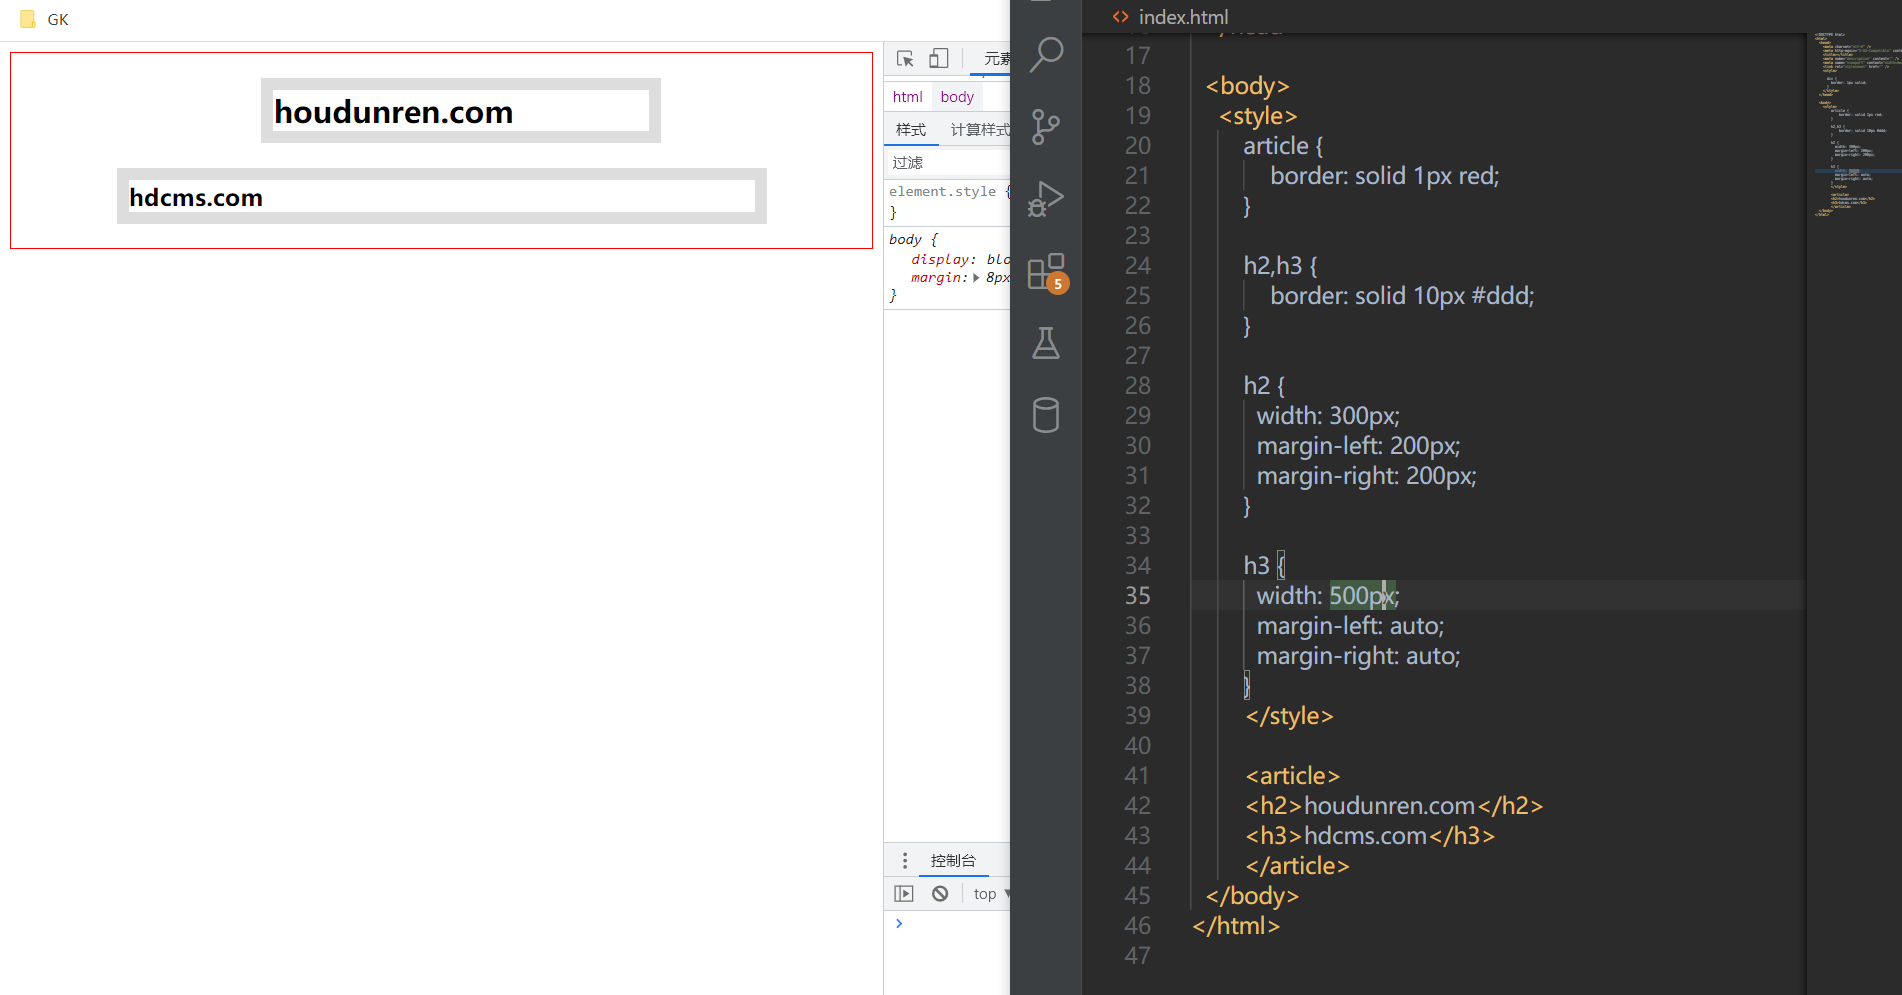Activate the DevTools element inspector picker
The width and height of the screenshot is (1902, 995).
pos(905,59)
